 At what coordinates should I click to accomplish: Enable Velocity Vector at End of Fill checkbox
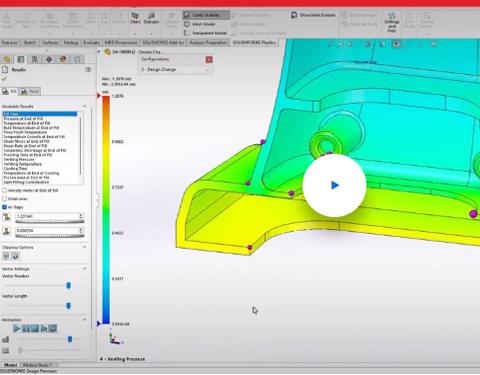click(x=4, y=190)
